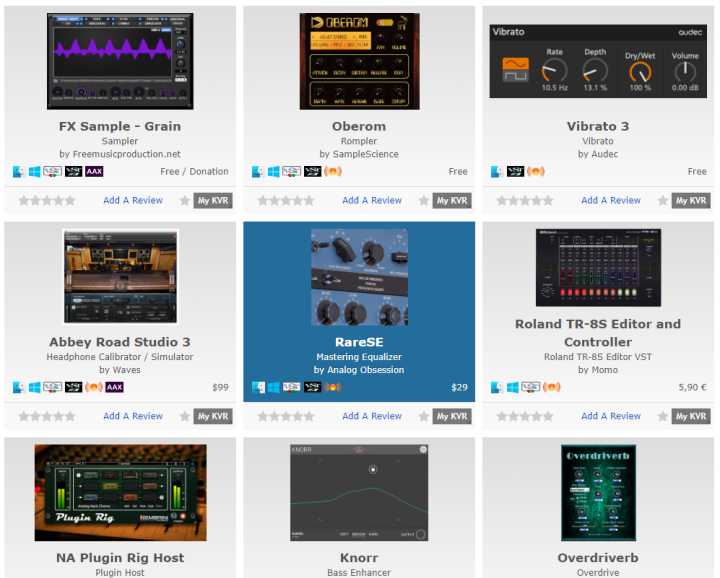Click the Mac icon under Abbey Road Studio 3
This screenshot has width=720, height=578.
pyautogui.click(x=18, y=387)
